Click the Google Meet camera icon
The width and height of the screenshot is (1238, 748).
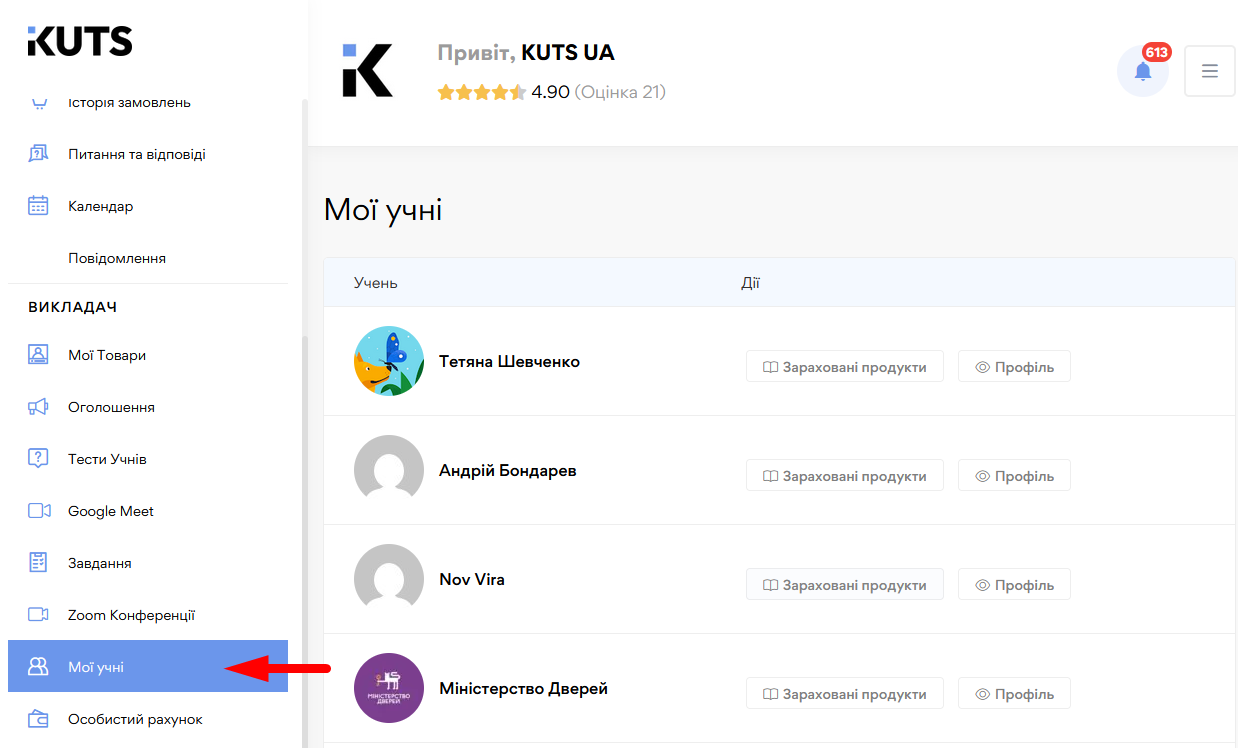tap(38, 511)
